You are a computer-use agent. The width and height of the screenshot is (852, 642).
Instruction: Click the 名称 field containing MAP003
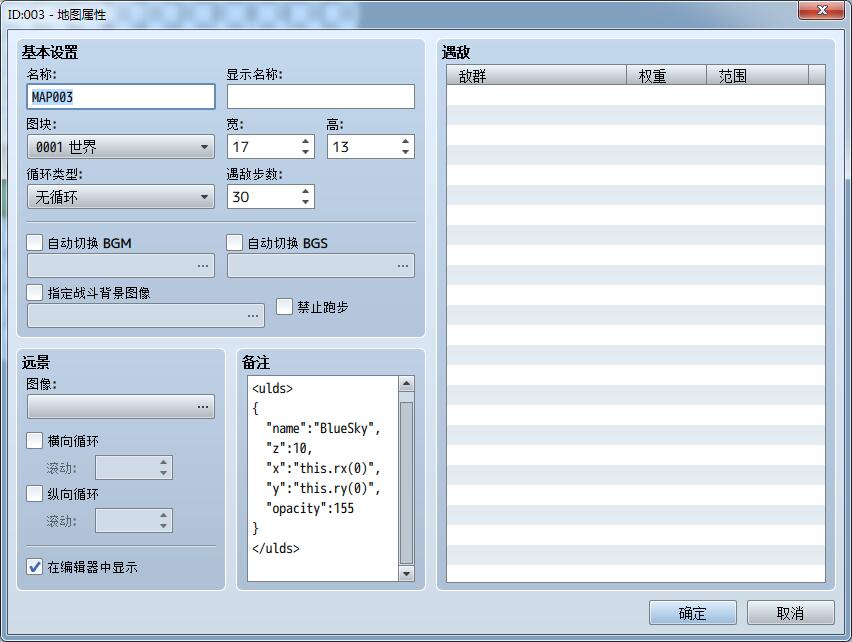(121, 97)
